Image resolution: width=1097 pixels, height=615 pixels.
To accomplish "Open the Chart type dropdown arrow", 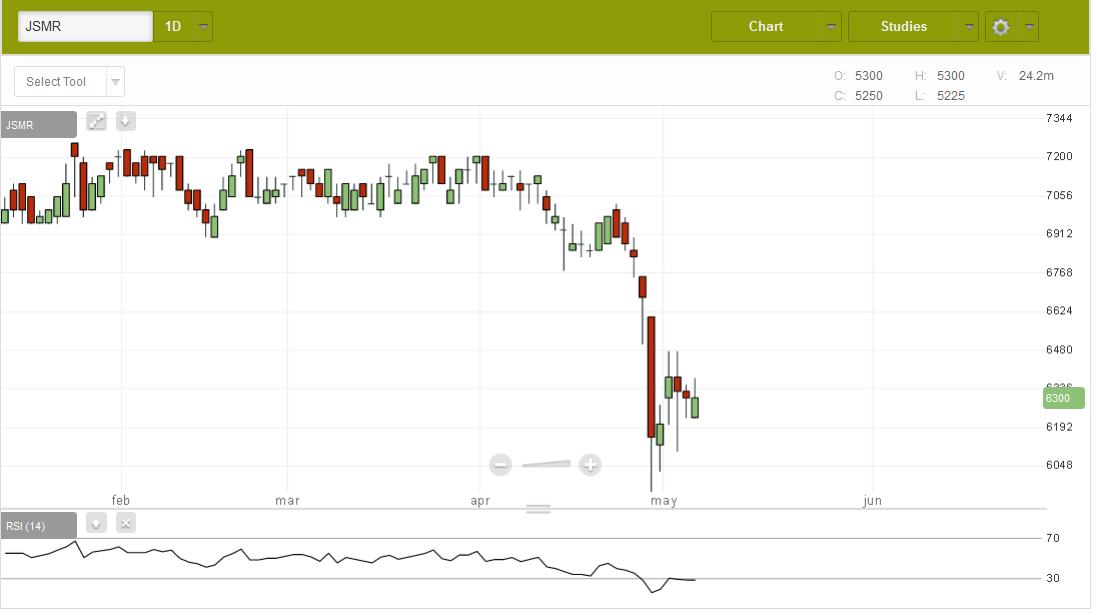I will tap(831, 27).
